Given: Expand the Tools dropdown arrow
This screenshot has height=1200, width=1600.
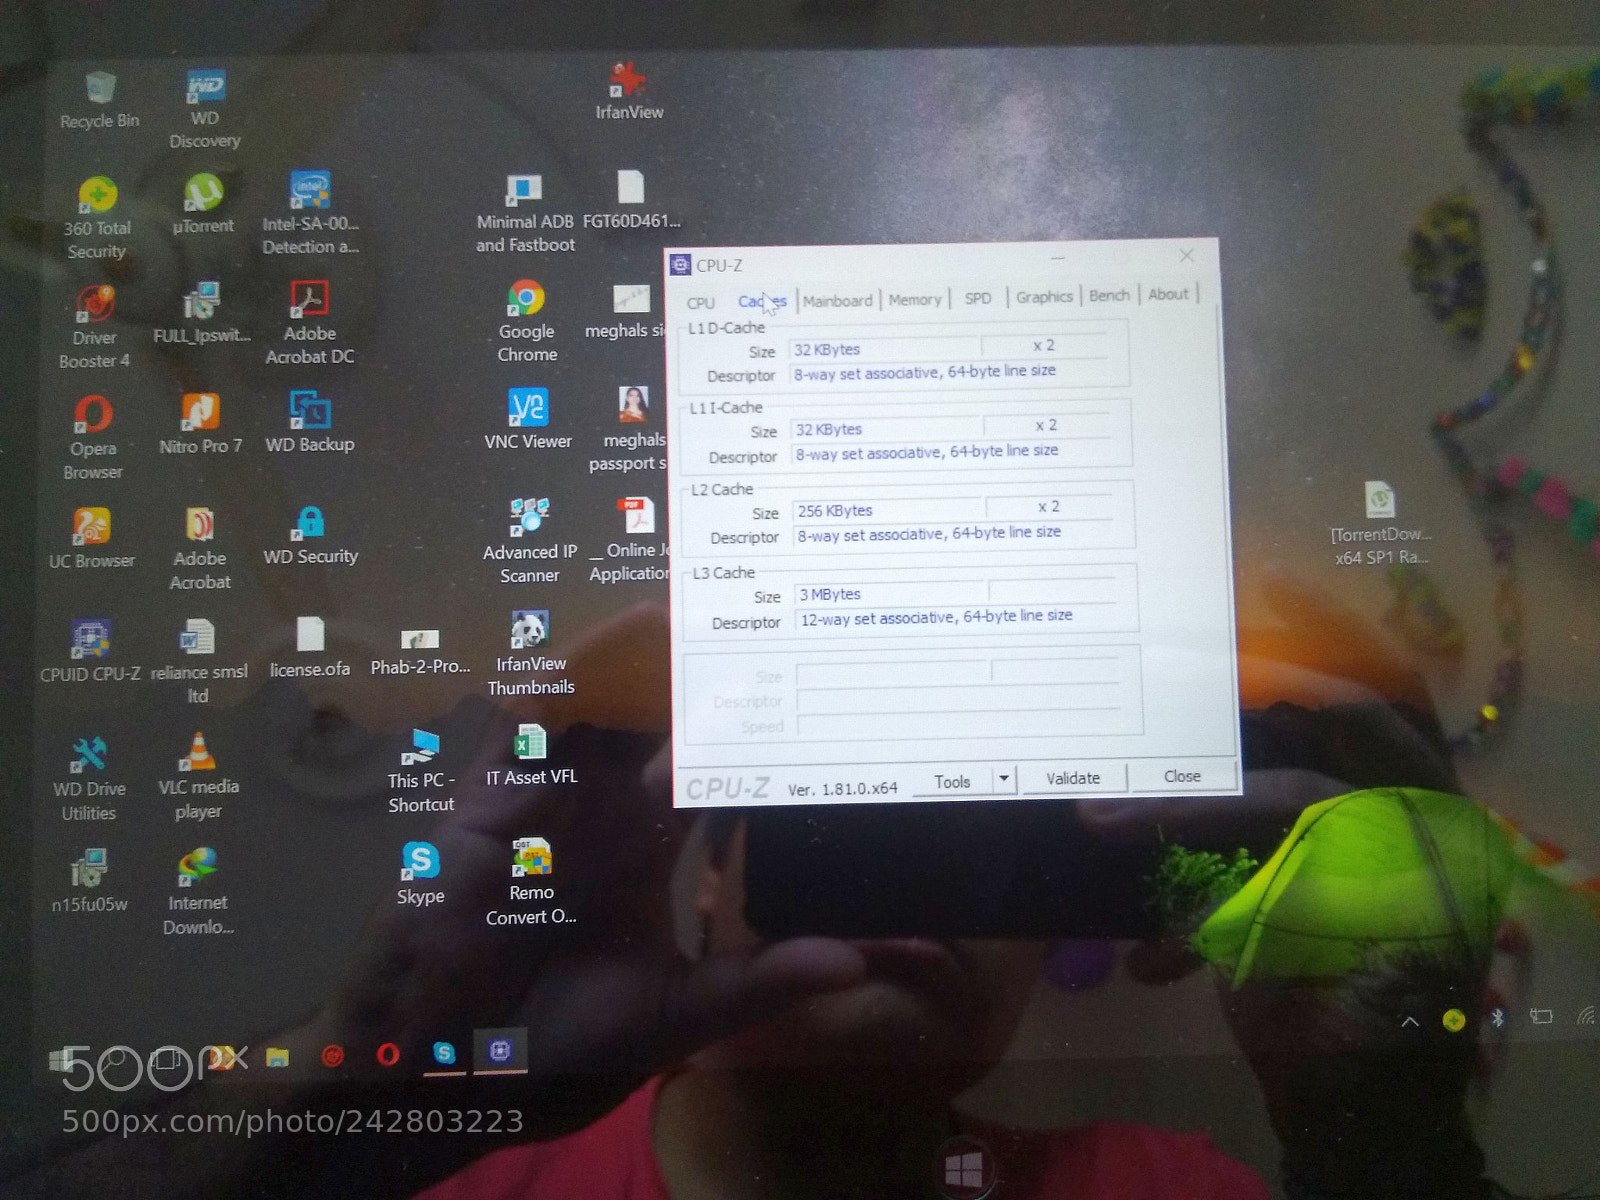Looking at the screenshot, I should coord(1004,778).
